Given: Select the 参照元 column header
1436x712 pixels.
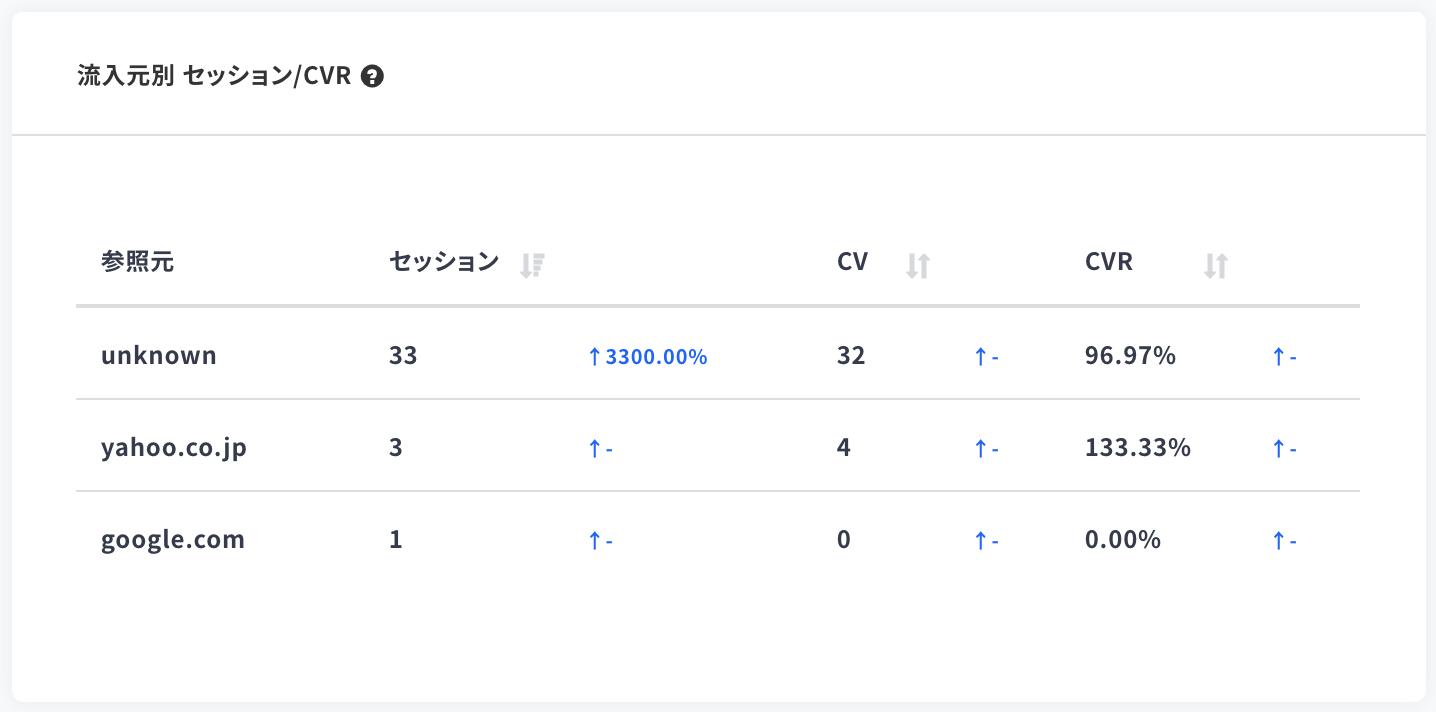Looking at the screenshot, I should click(x=137, y=262).
